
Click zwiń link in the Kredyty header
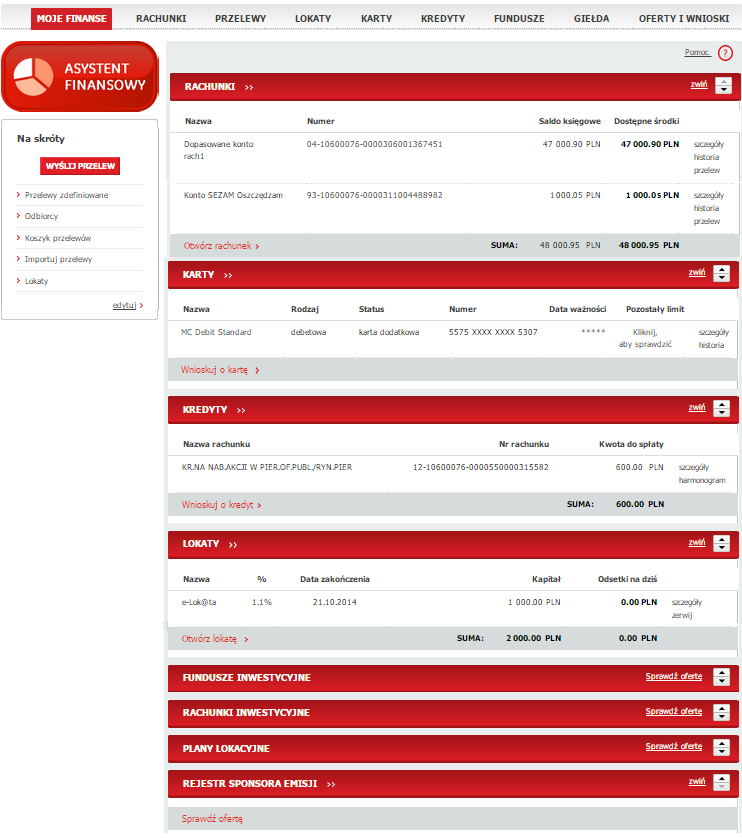pos(697,408)
